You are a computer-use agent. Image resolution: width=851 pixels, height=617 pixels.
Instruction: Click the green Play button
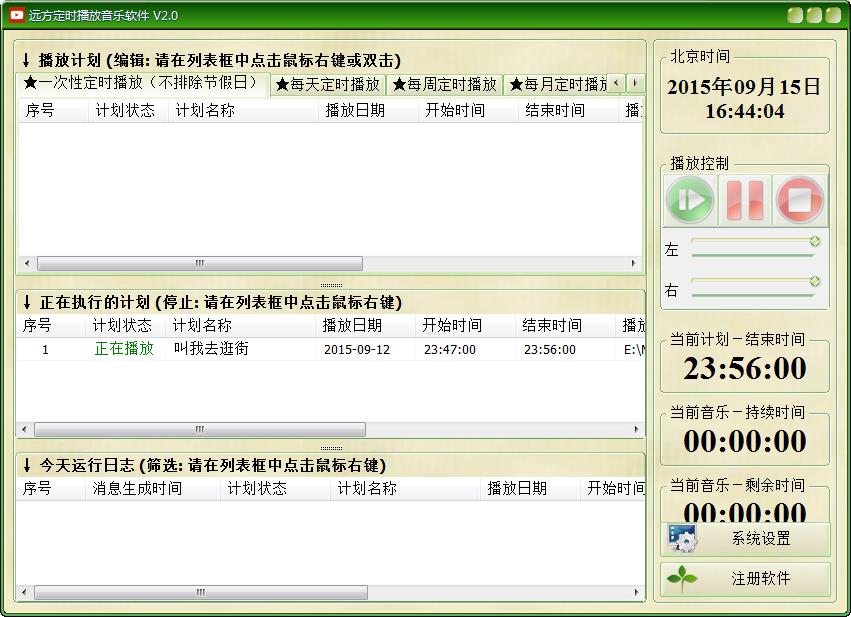(690, 200)
